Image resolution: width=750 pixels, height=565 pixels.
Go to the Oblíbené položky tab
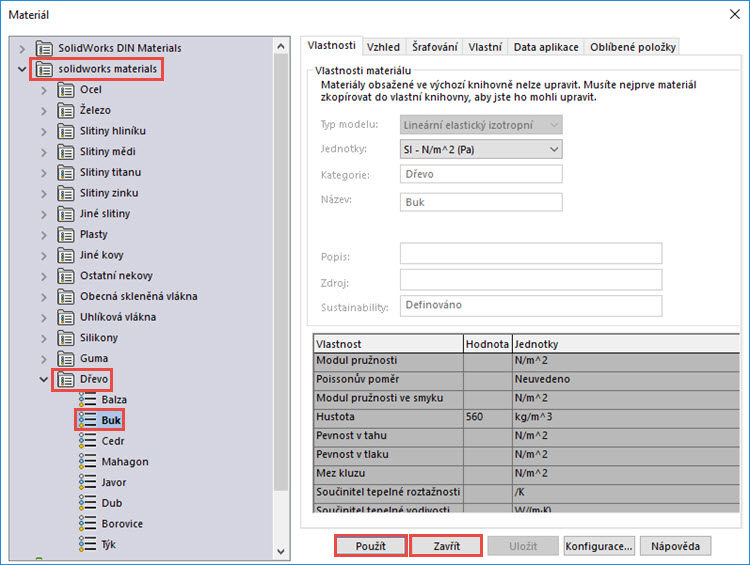pyautogui.click(x=633, y=47)
